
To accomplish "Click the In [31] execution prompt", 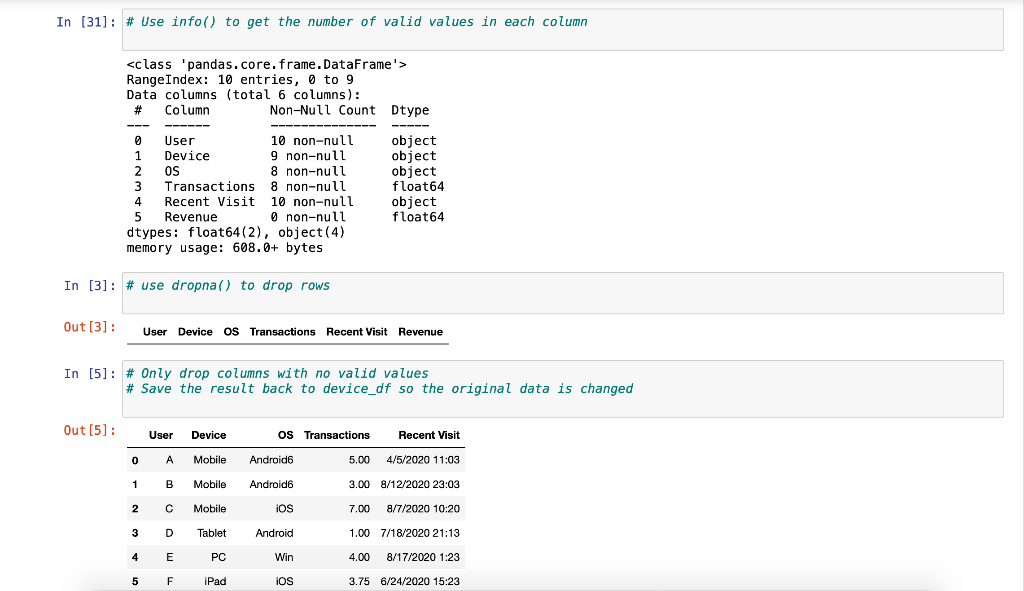I will [84, 21].
